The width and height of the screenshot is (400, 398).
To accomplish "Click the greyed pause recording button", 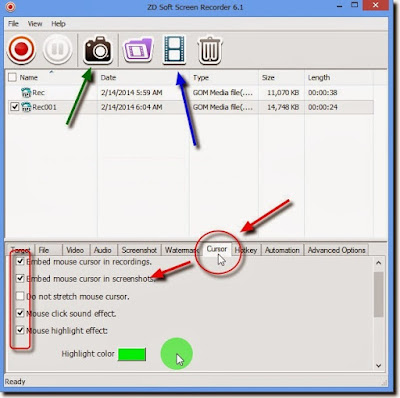I will (57, 50).
